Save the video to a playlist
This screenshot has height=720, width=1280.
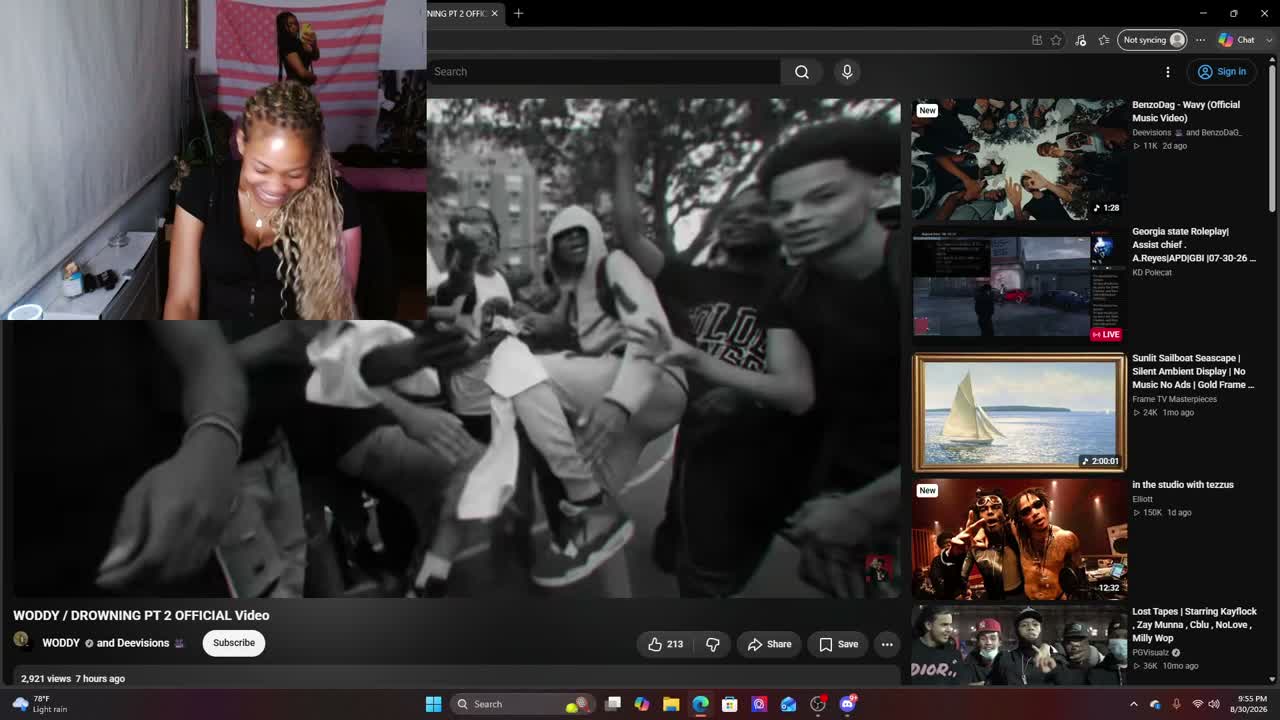pos(838,644)
